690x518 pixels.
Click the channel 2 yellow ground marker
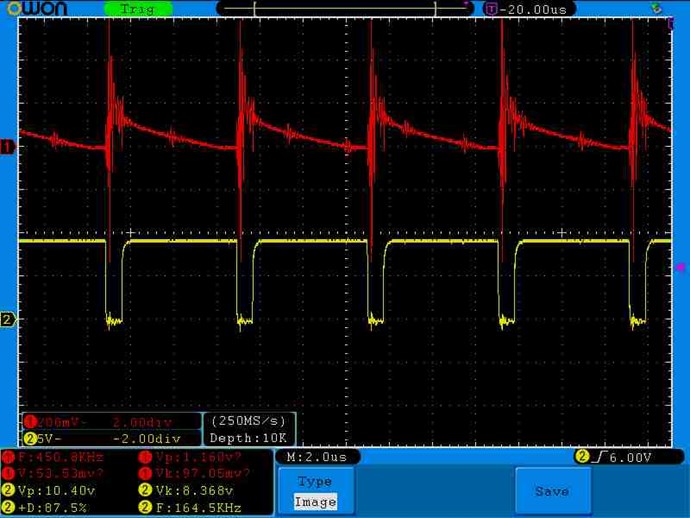coord(7,320)
